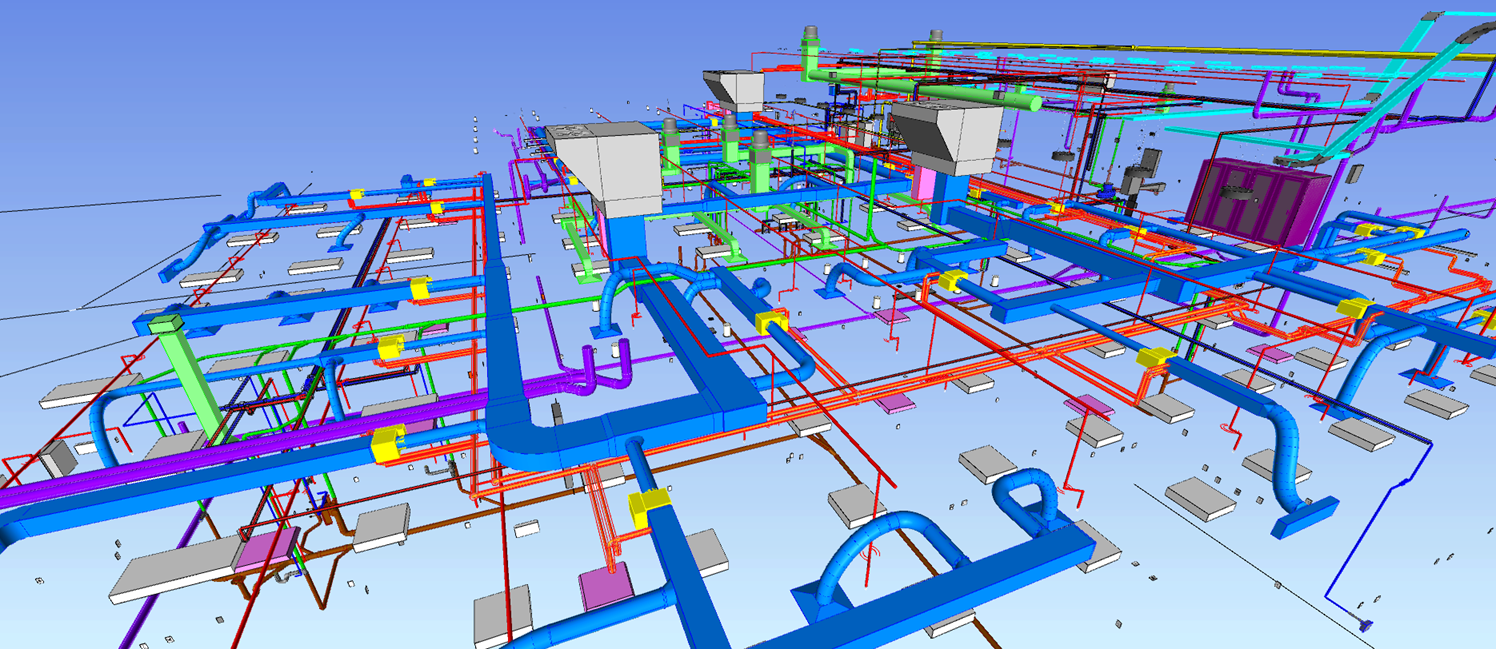Select the light green vertical duct riser
This screenshot has height=649, width=1496.
pos(190,379)
